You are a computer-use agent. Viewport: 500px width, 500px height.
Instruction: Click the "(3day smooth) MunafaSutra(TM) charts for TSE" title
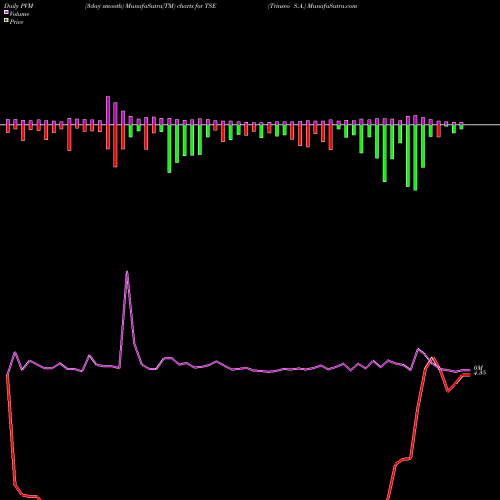point(151,6)
